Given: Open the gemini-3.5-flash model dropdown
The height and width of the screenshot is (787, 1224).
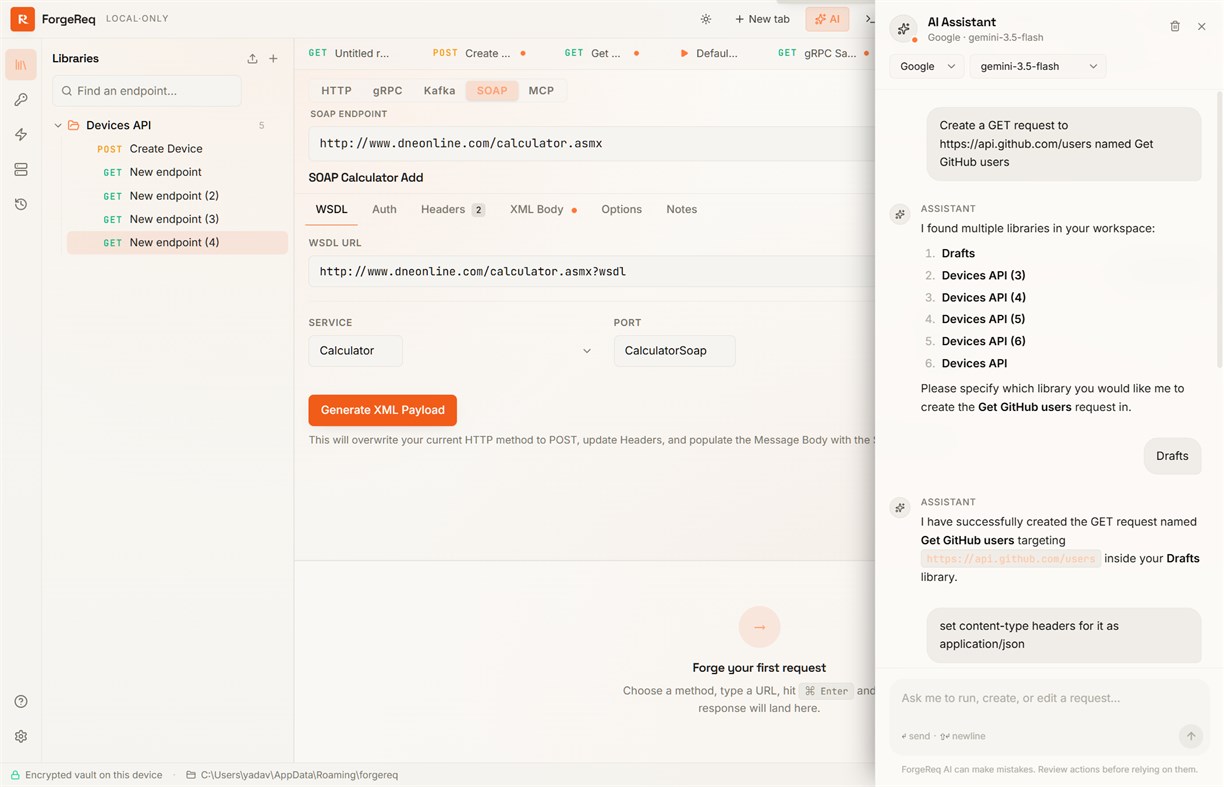Looking at the screenshot, I should [x=1038, y=66].
